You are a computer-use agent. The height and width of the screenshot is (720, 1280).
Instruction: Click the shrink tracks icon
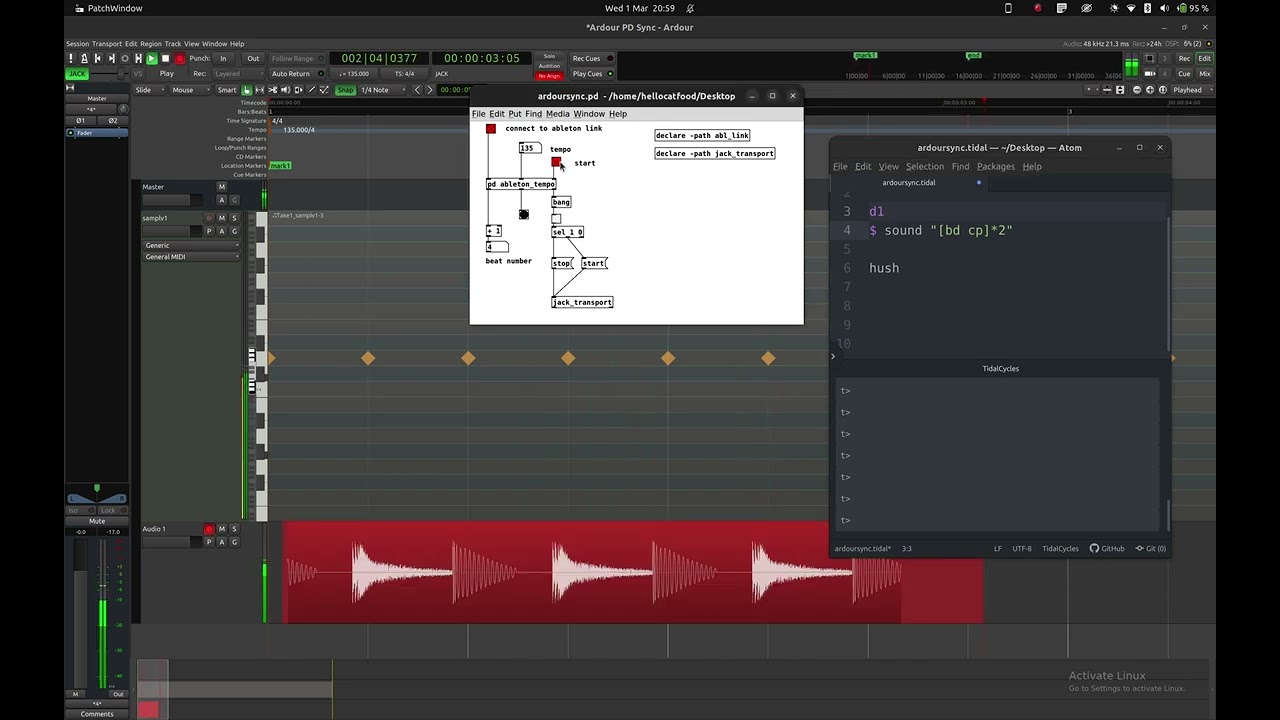pyautogui.click(x=1107, y=90)
